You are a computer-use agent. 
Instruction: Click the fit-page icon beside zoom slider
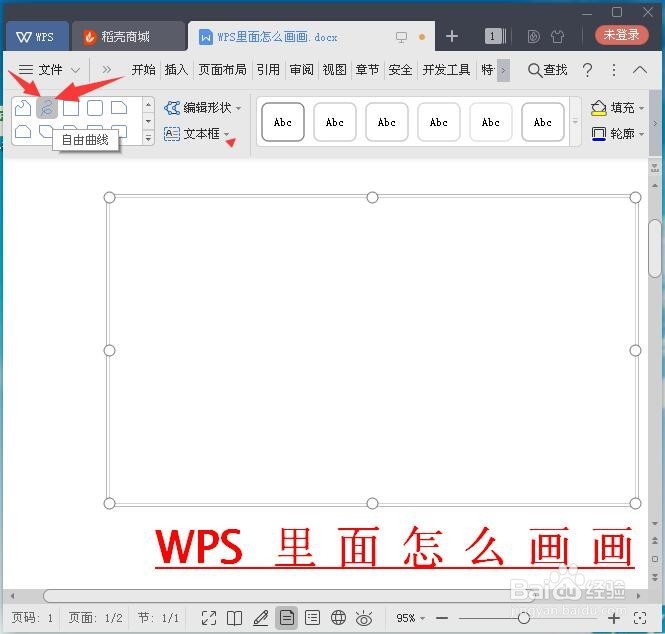coord(640,618)
